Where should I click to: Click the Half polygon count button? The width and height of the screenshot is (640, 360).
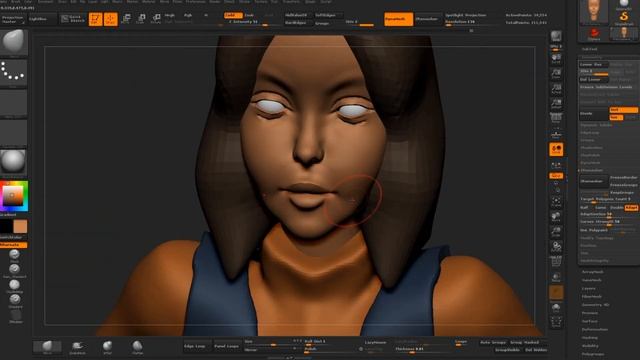585,208
